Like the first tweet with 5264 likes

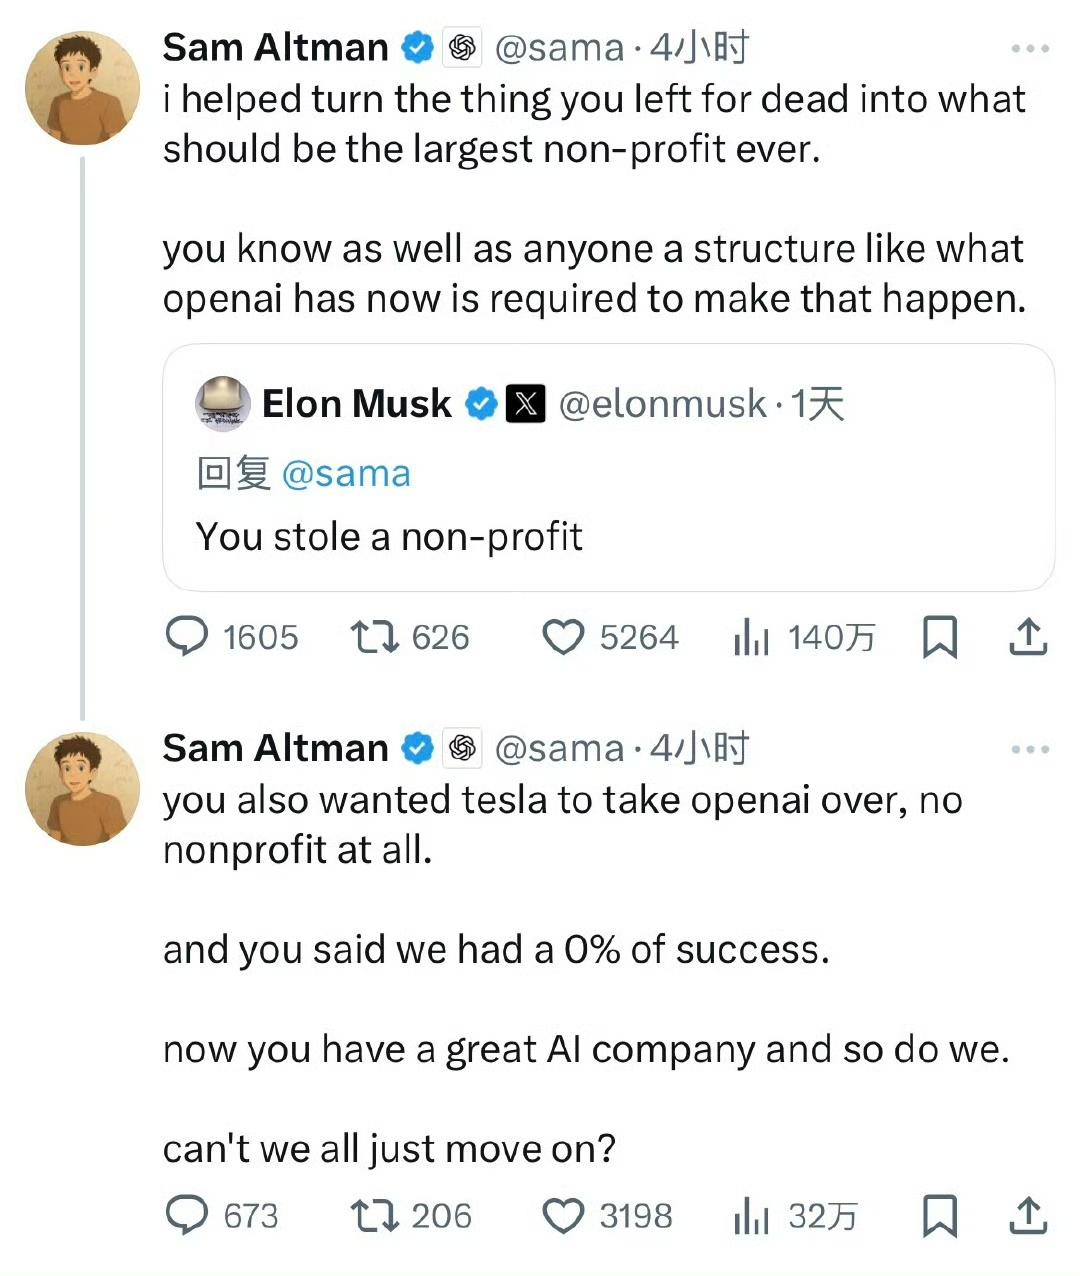563,637
